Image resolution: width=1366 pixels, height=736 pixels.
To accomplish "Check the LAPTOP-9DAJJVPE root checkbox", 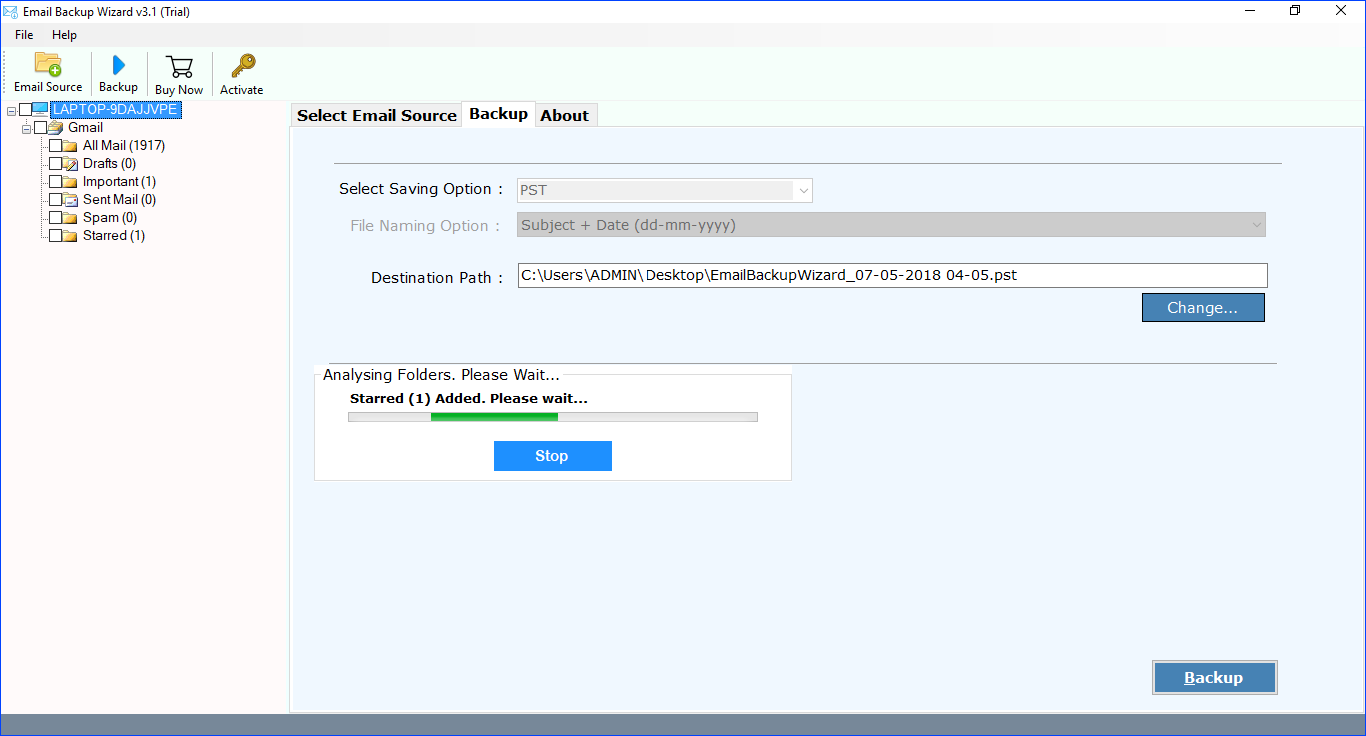I will point(25,109).
